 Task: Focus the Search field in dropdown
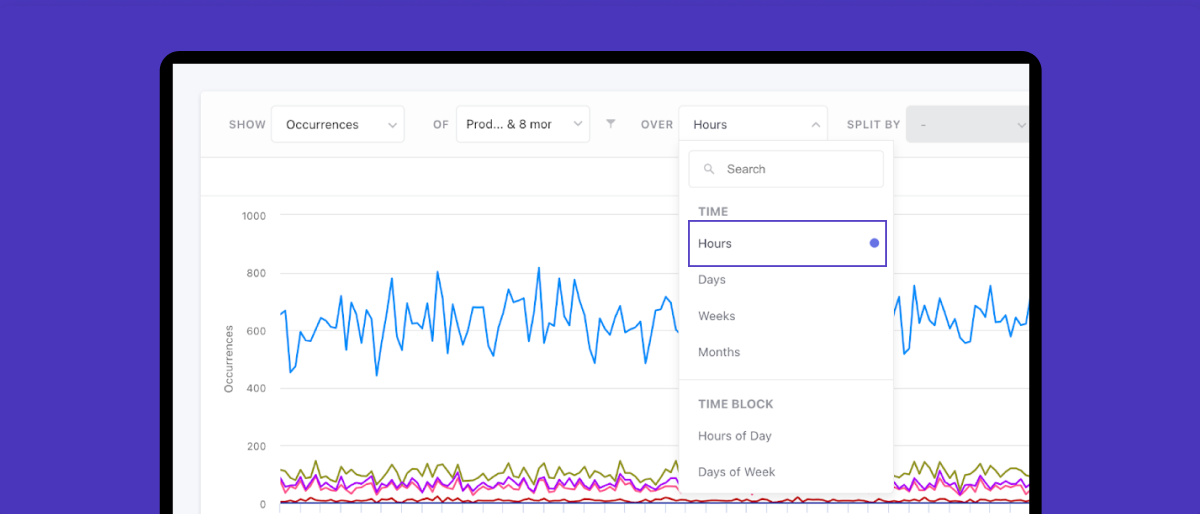[x=795, y=169]
